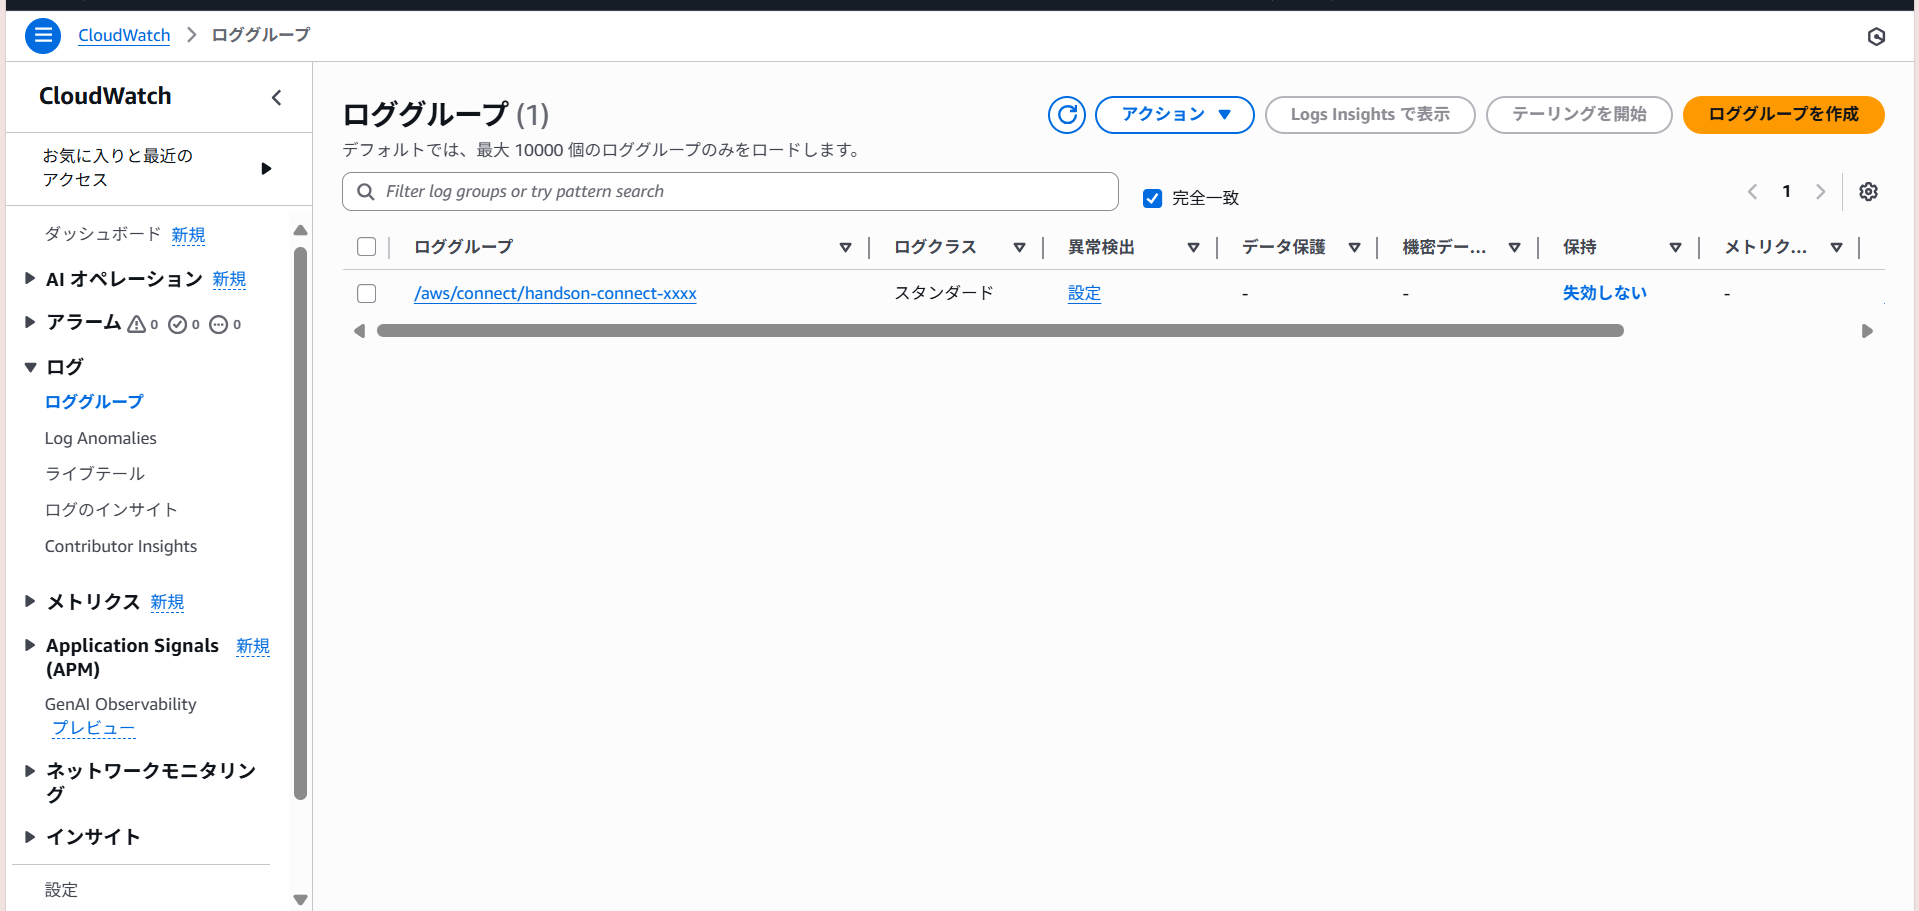Collapse the CloudWatch sidebar with the chevron
Image resolution: width=1919 pixels, height=911 pixels.
click(277, 97)
